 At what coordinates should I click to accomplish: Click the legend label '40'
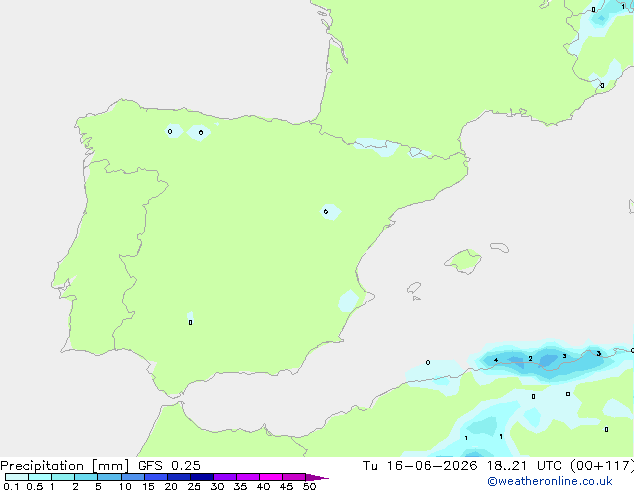(x=263, y=486)
